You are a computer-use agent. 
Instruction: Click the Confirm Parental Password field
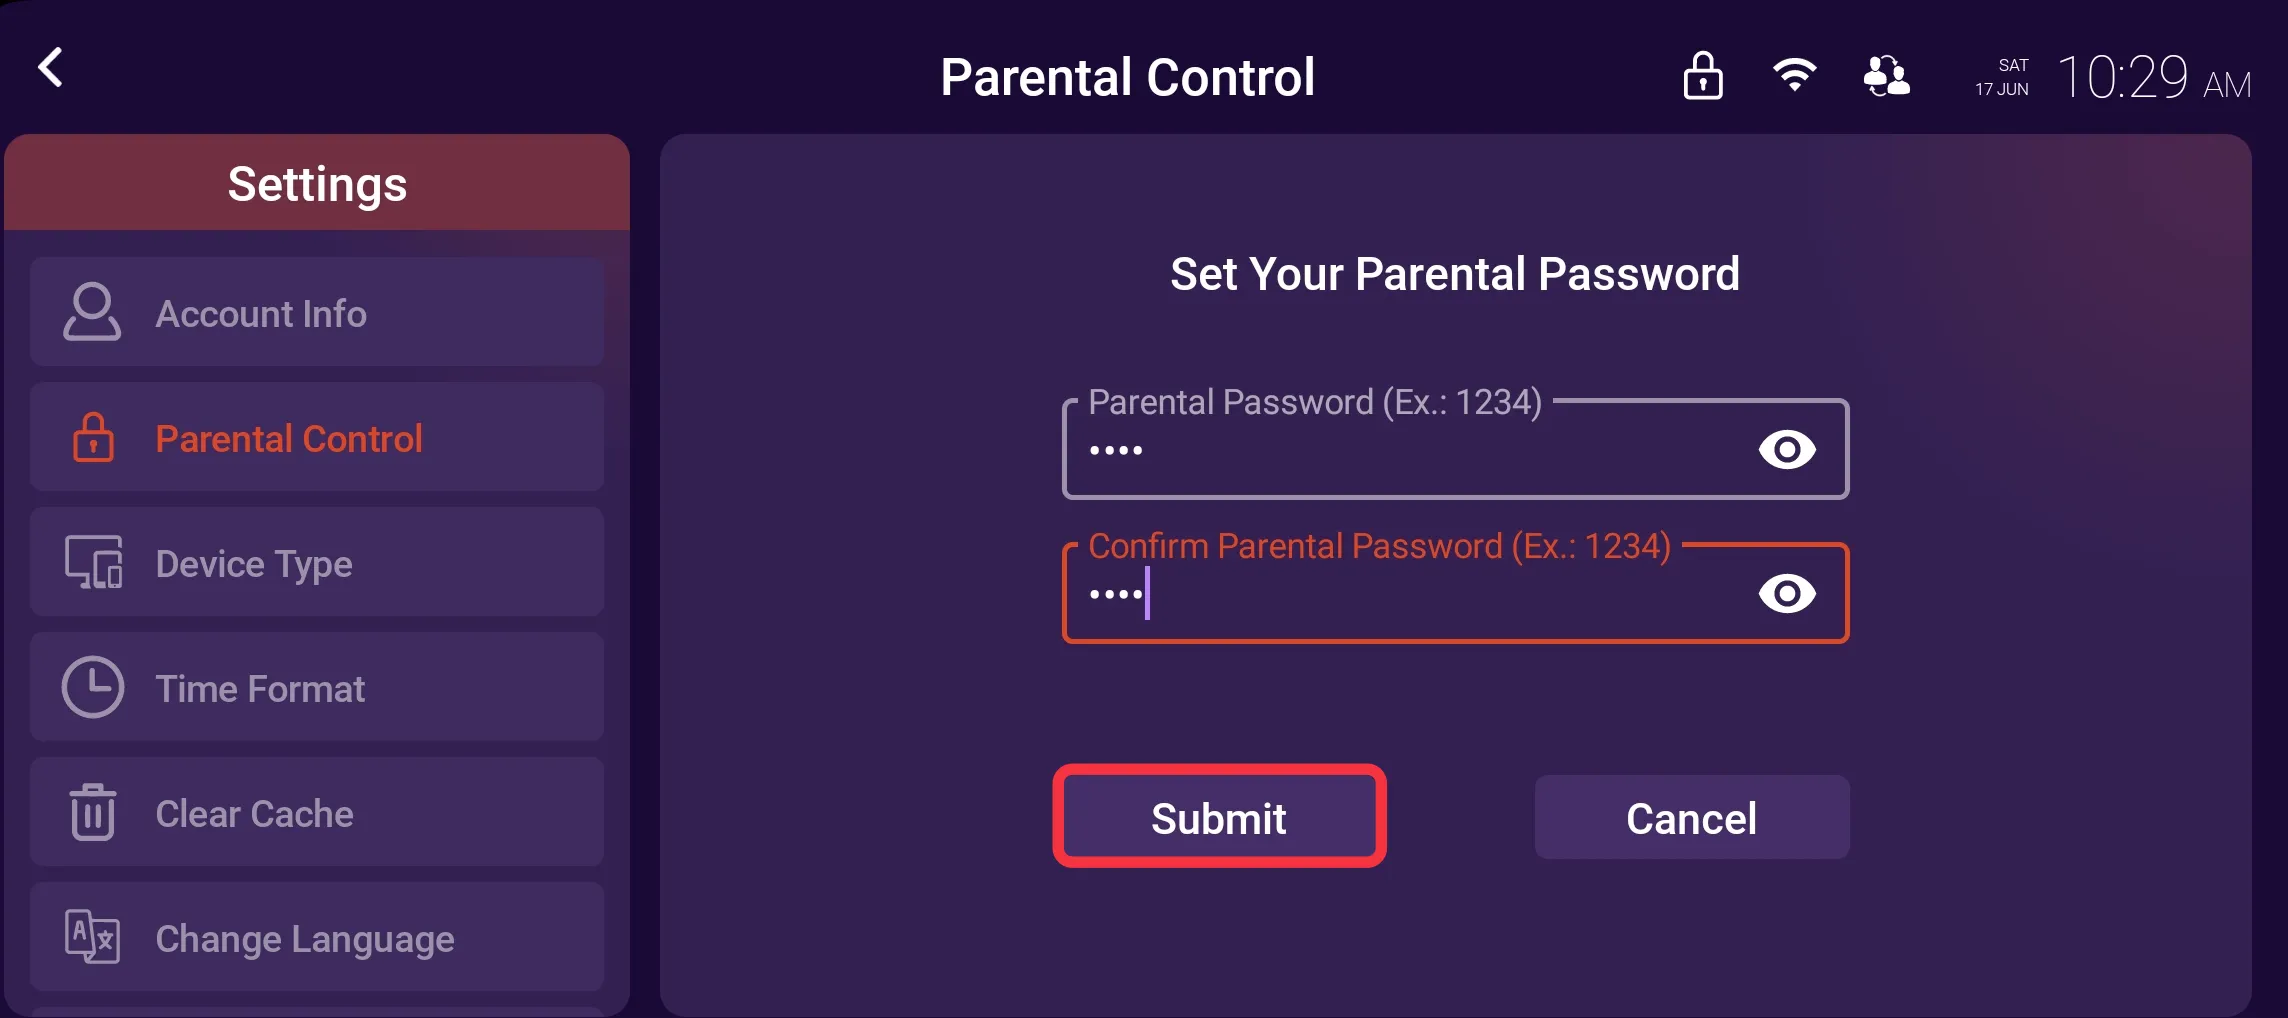point(1455,593)
